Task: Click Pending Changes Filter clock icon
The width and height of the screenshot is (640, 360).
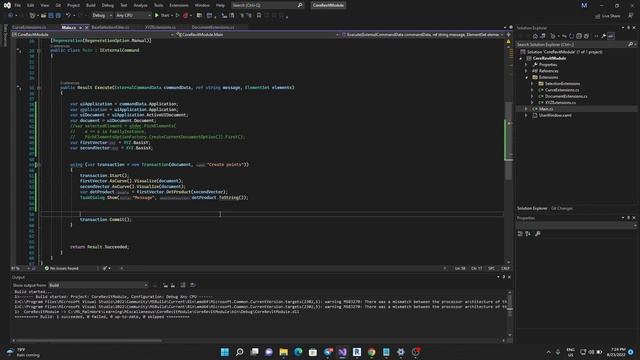Action: [553, 36]
